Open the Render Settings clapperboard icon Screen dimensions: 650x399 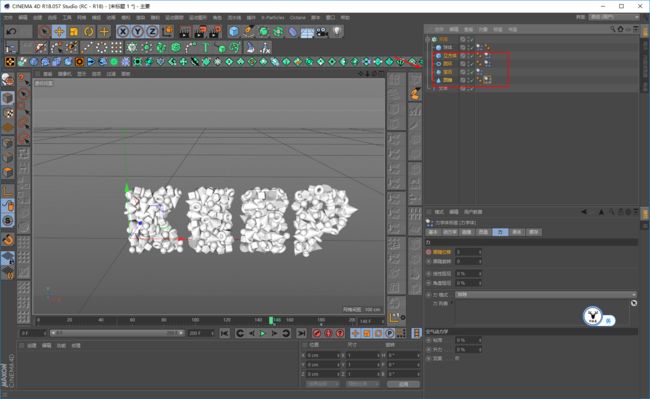tap(215, 31)
